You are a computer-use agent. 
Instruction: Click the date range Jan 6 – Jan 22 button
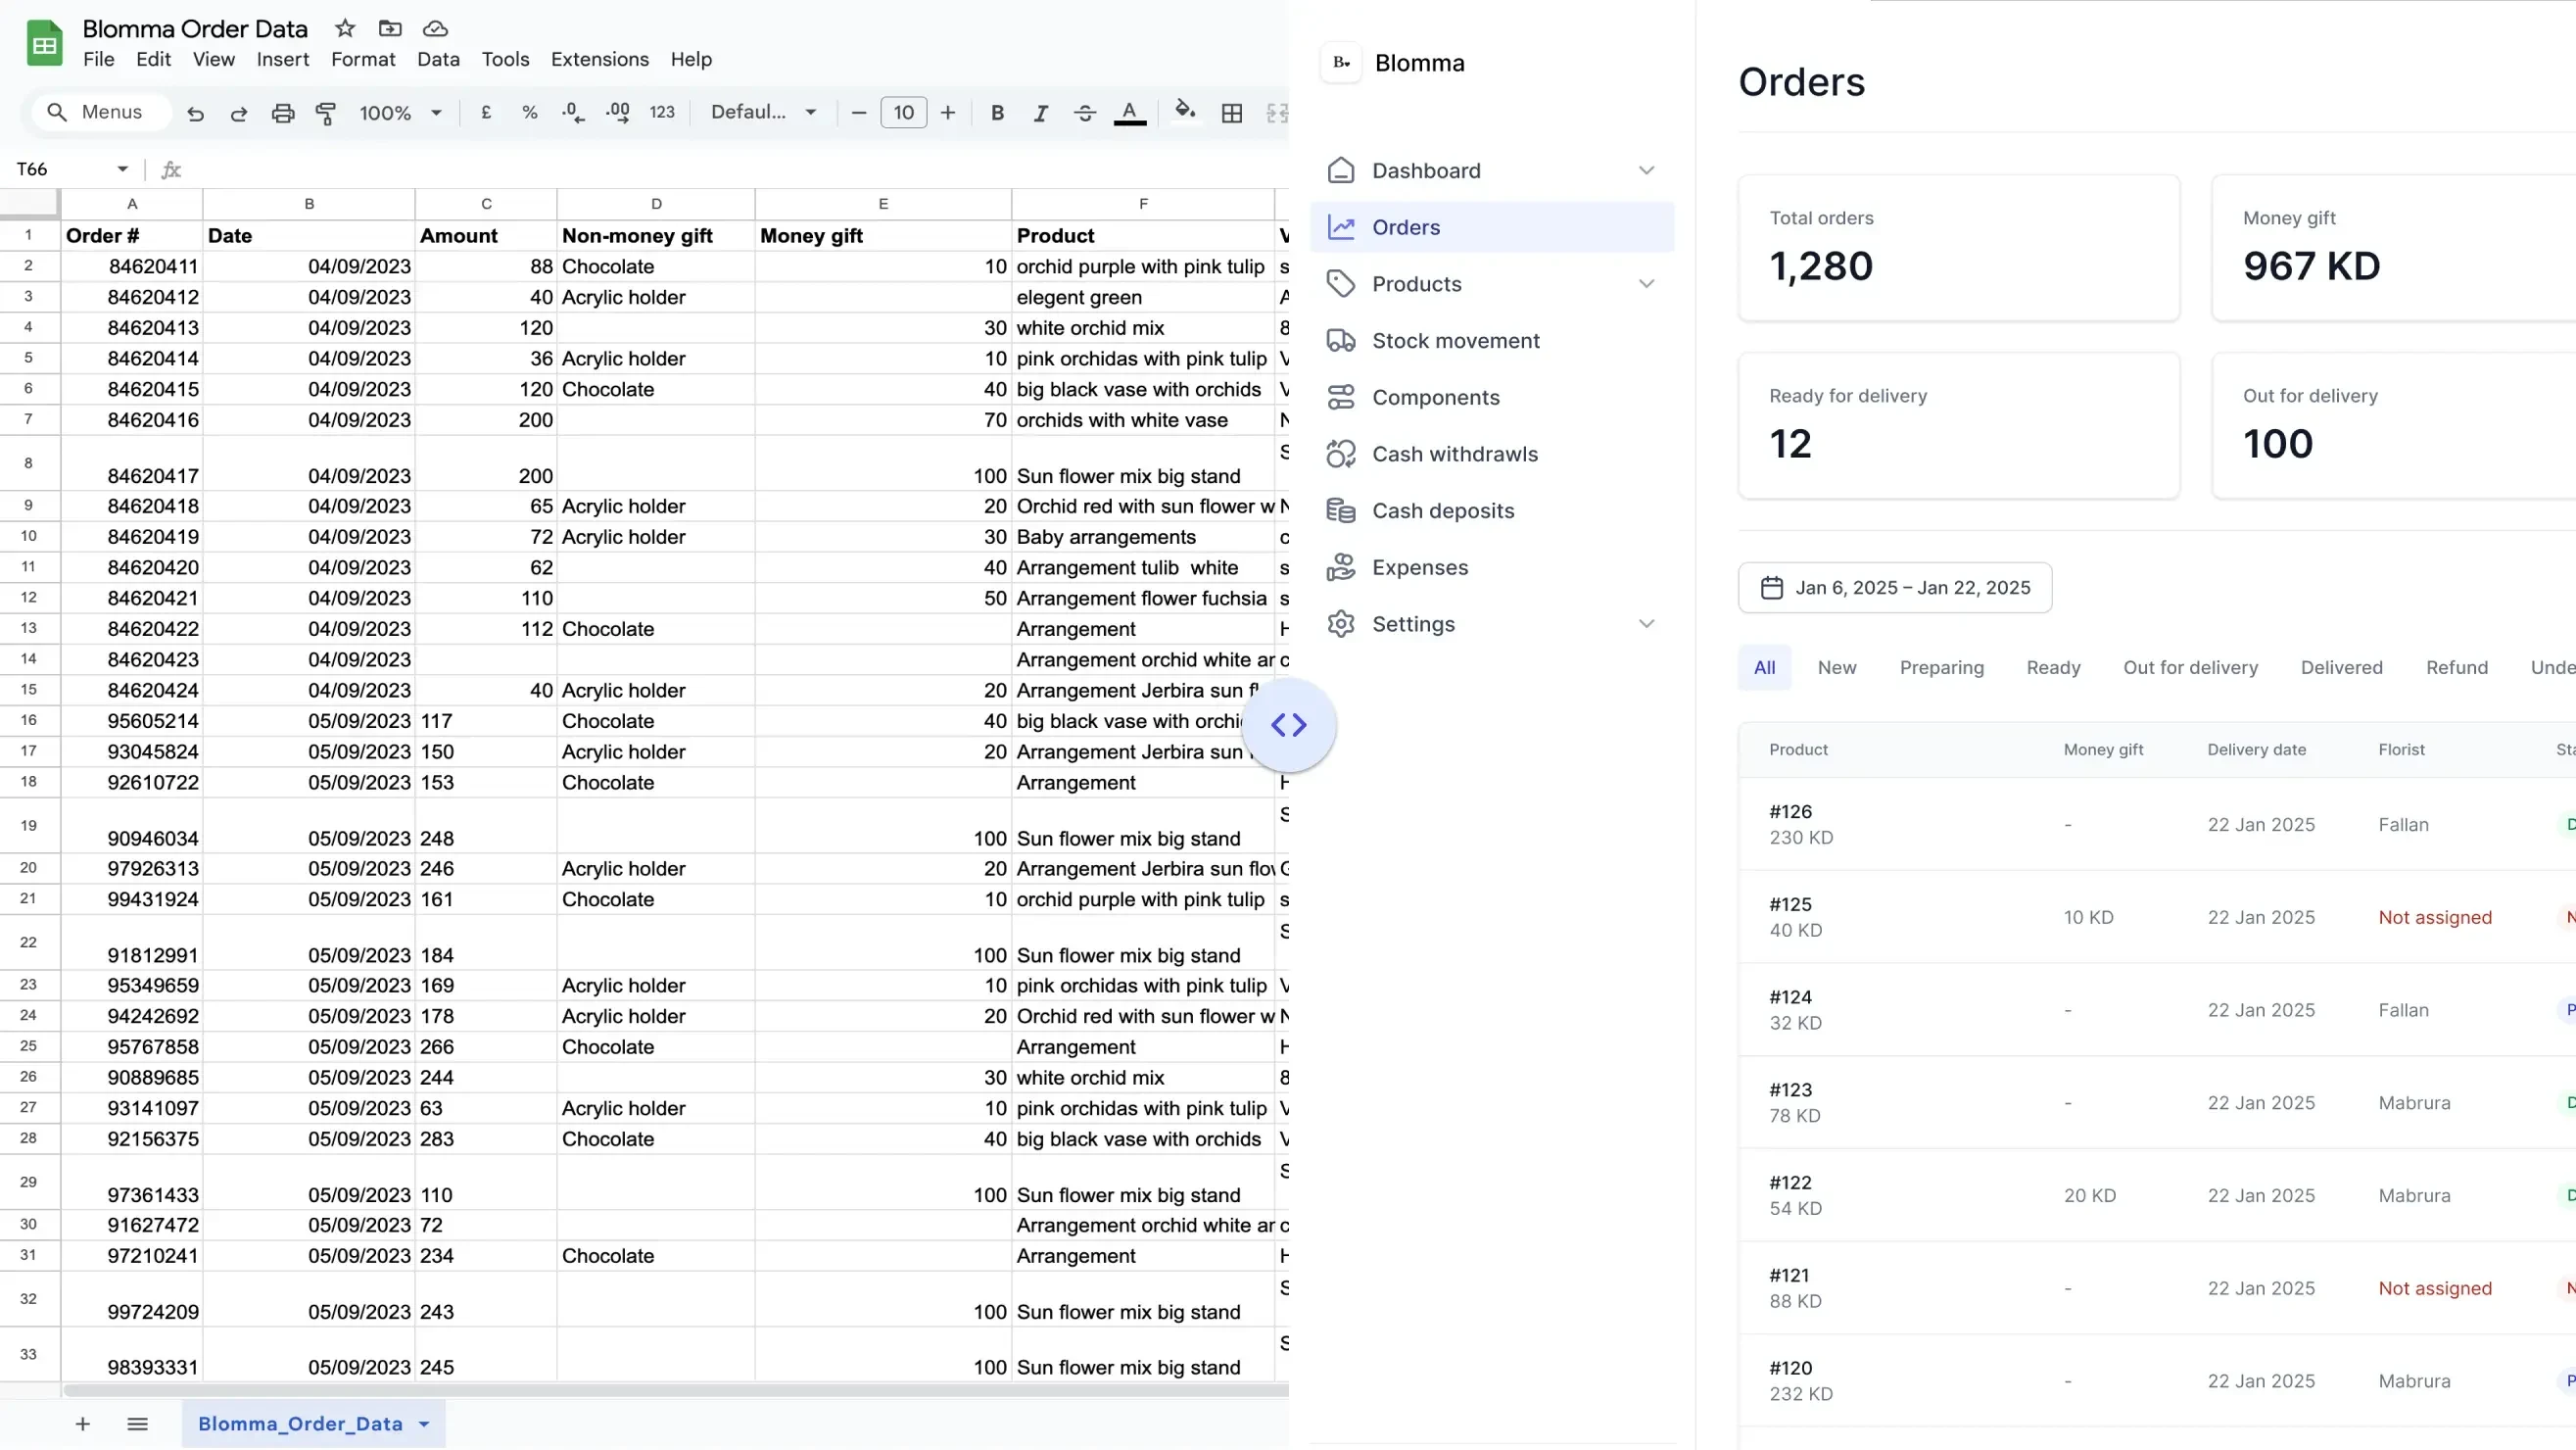tap(1894, 587)
